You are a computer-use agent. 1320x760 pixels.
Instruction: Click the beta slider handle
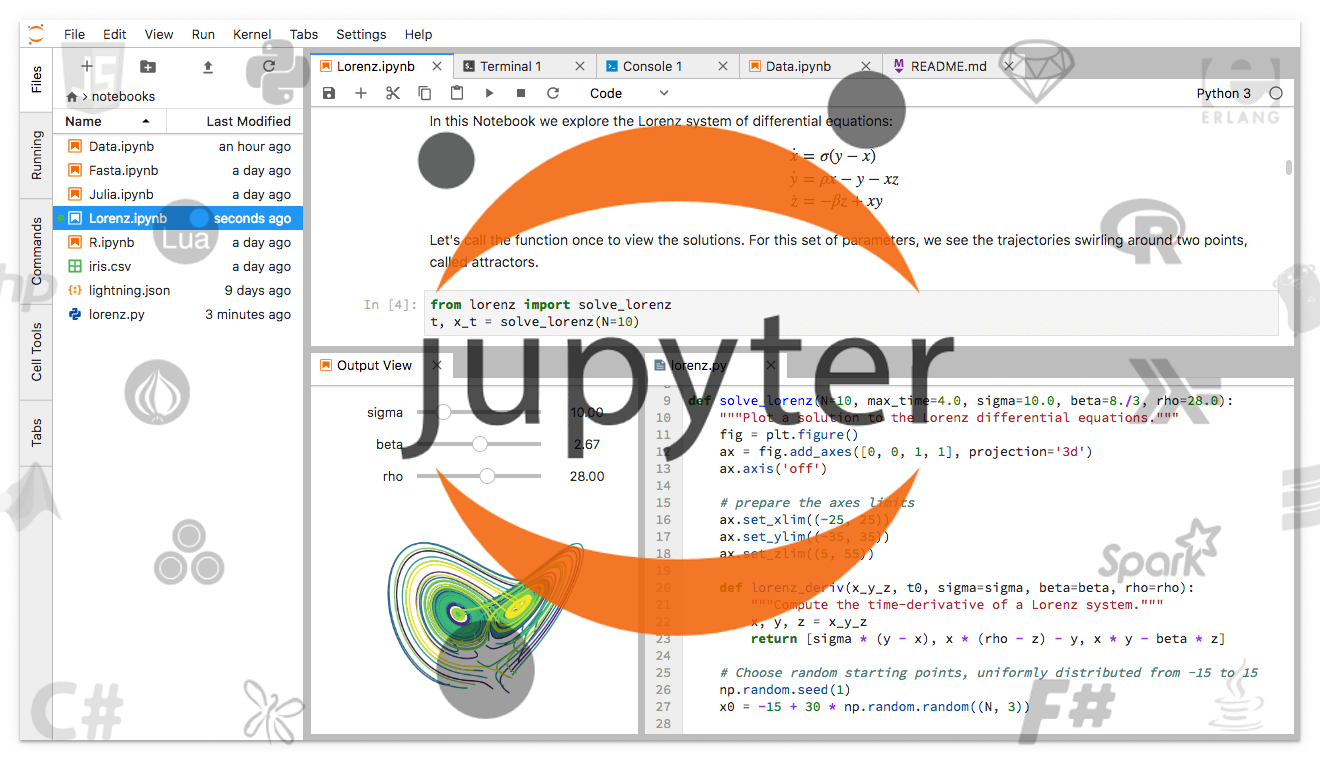pos(480,444)
